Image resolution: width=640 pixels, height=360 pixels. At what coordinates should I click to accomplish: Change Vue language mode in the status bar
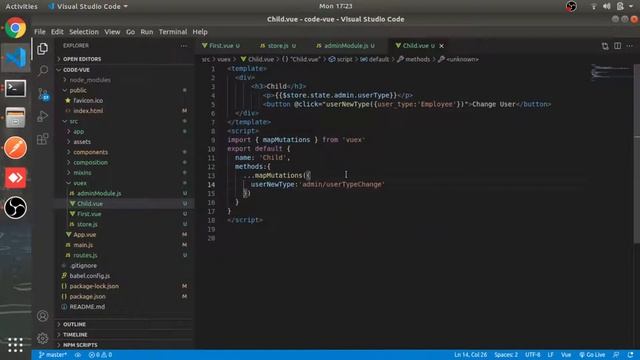click(566, 355)
